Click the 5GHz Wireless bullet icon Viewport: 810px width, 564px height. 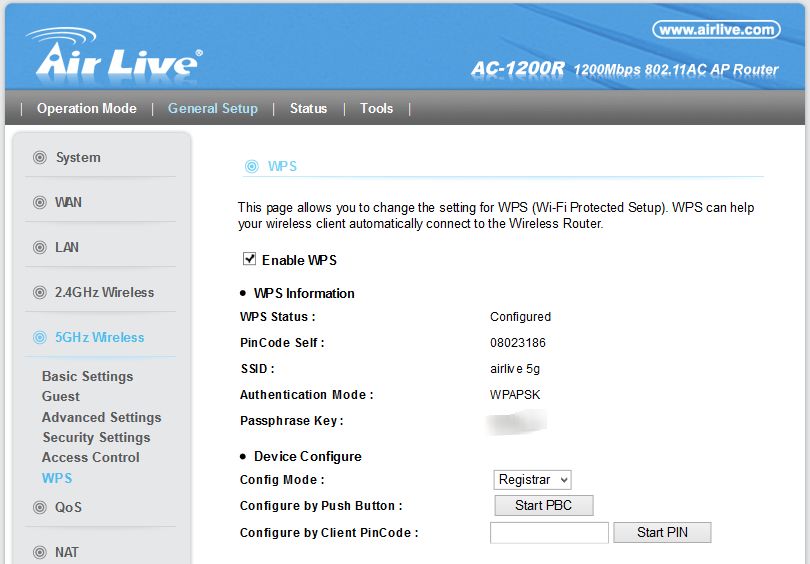pyautogui.click(x=40, y=338)
